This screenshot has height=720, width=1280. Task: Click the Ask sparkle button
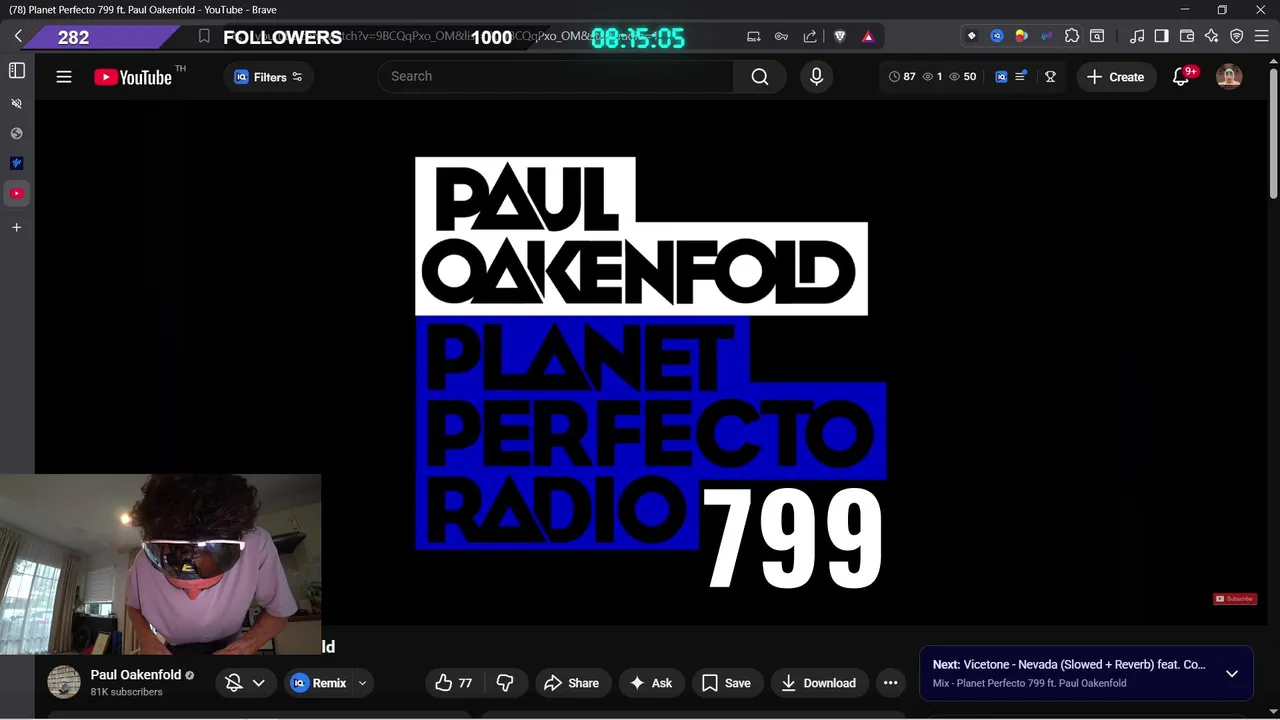point(651,683)
